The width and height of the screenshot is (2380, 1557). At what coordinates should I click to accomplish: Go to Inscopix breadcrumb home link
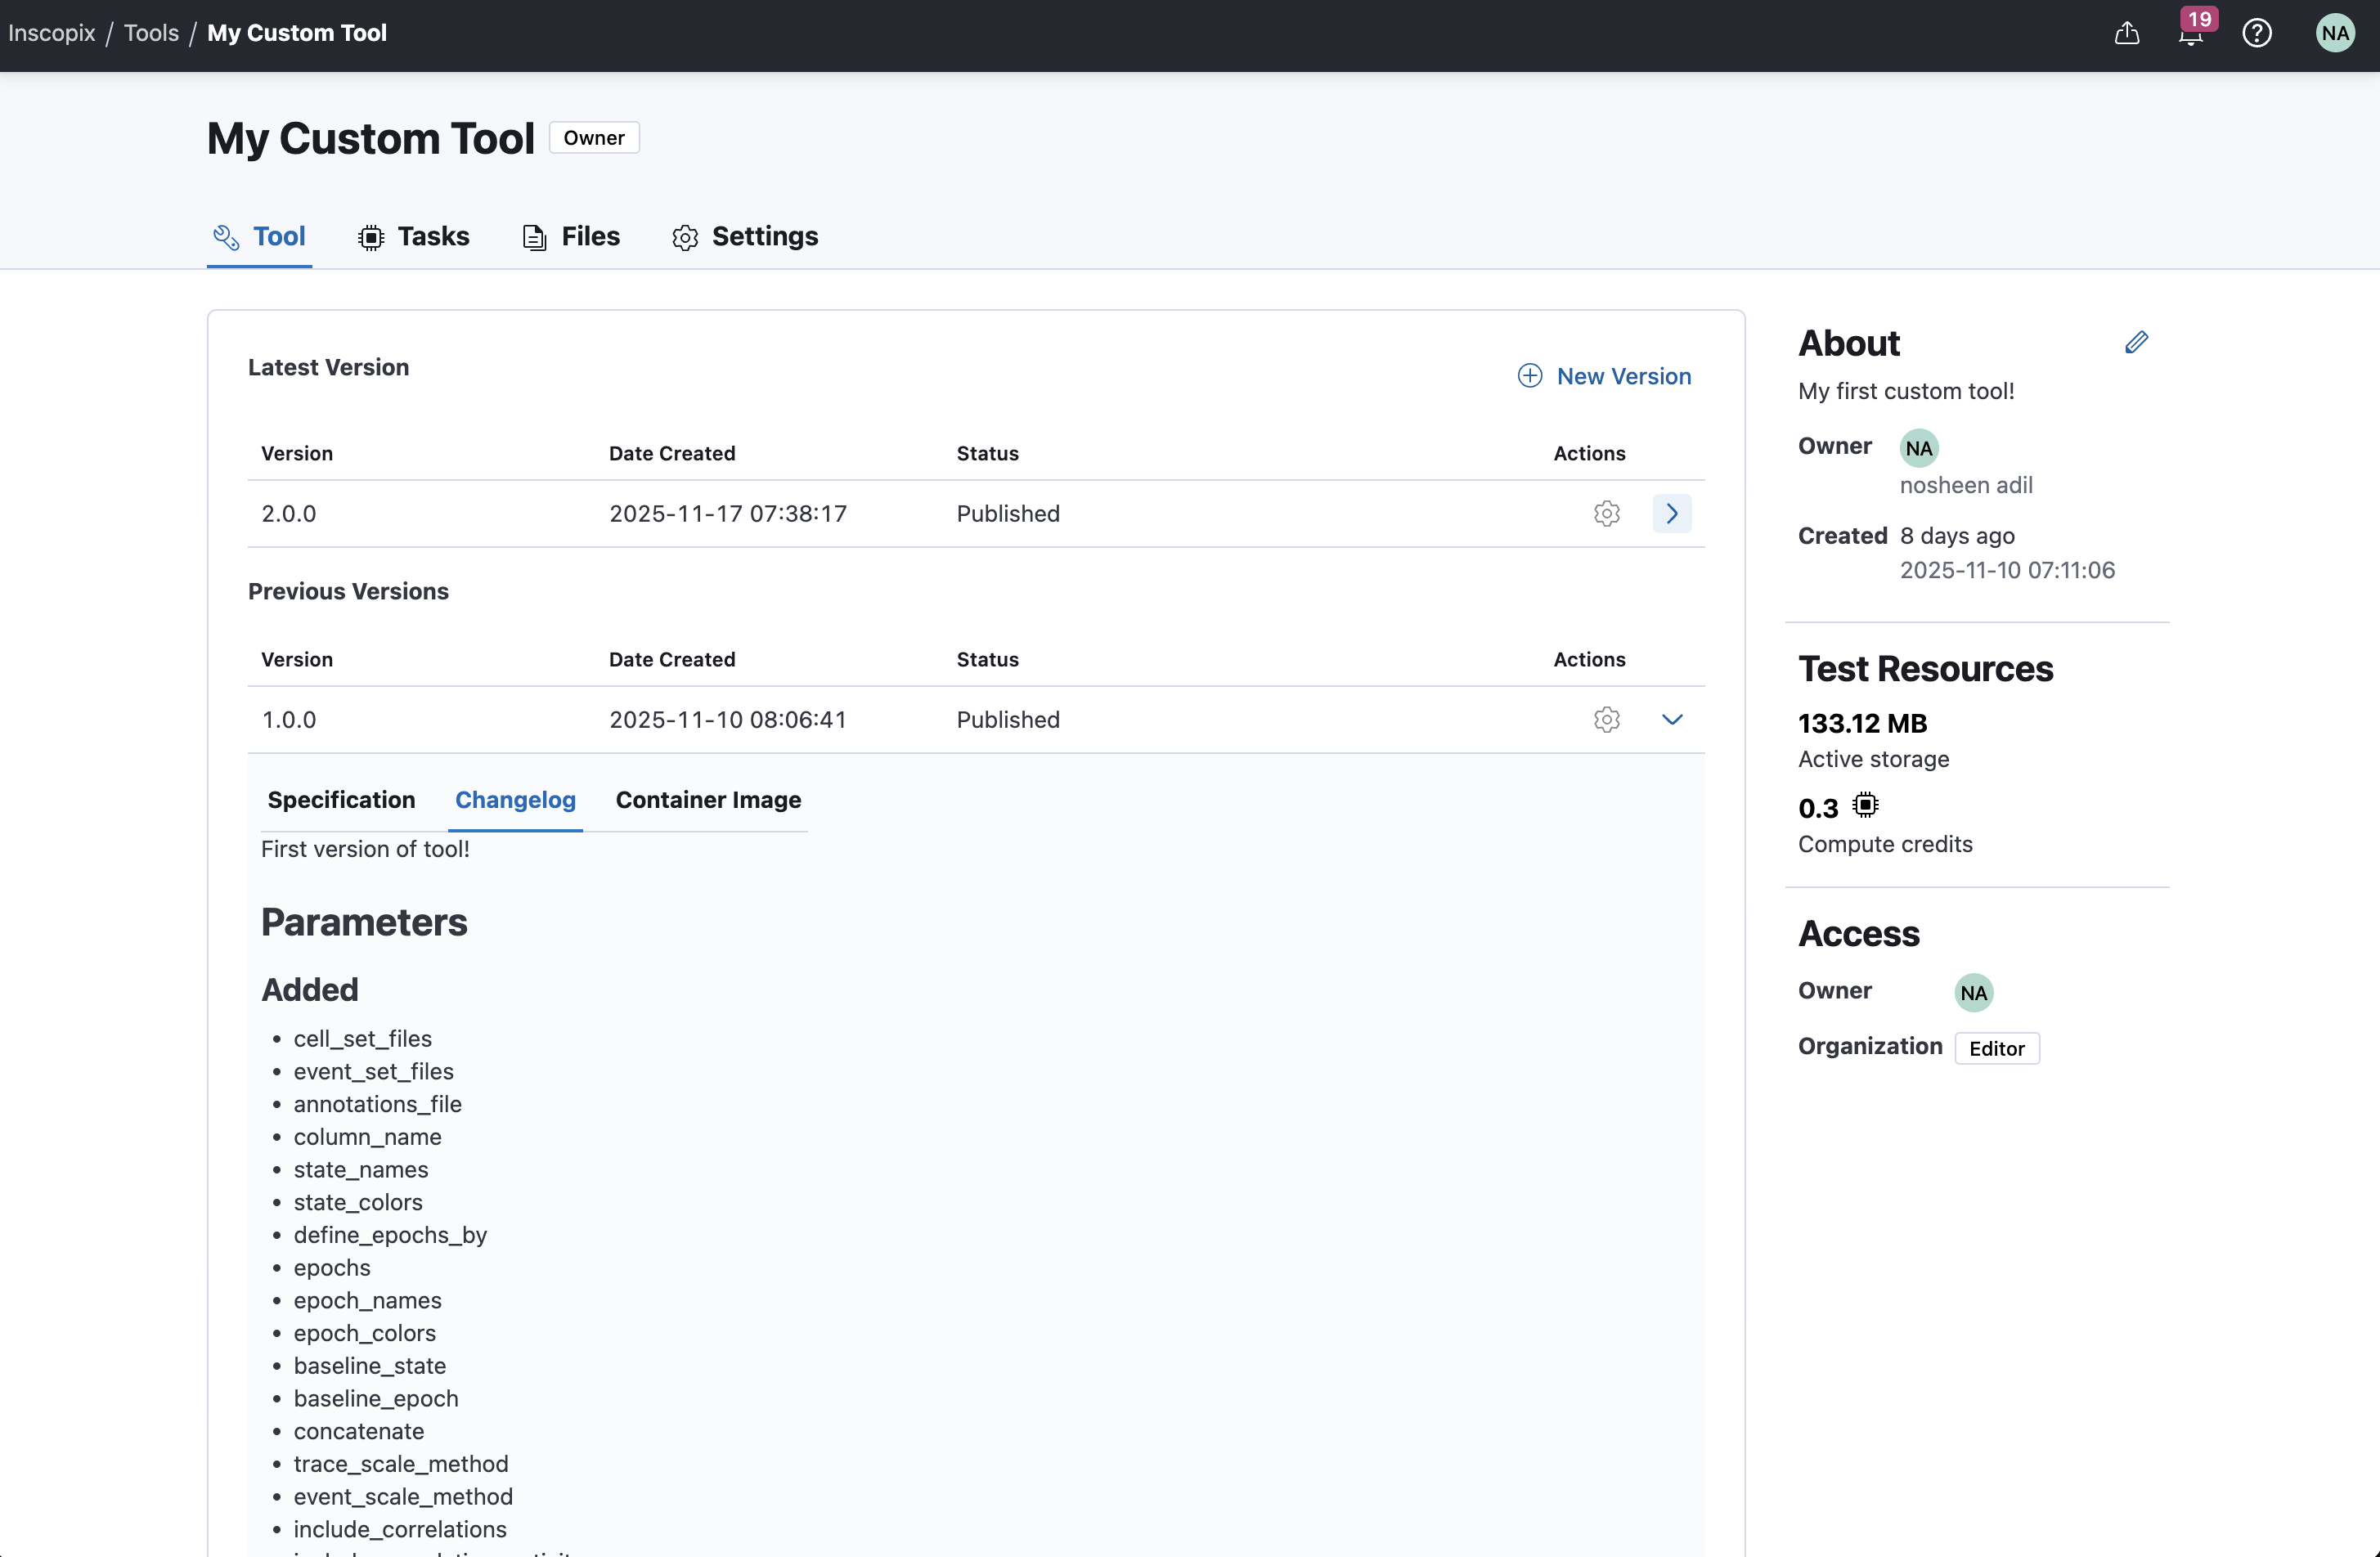[52, 33]
